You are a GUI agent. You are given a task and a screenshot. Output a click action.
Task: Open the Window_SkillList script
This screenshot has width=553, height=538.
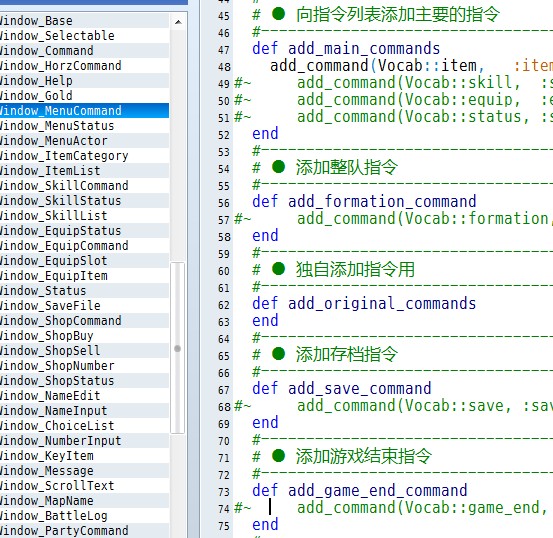pyautogui.click(x=84, y=216)
